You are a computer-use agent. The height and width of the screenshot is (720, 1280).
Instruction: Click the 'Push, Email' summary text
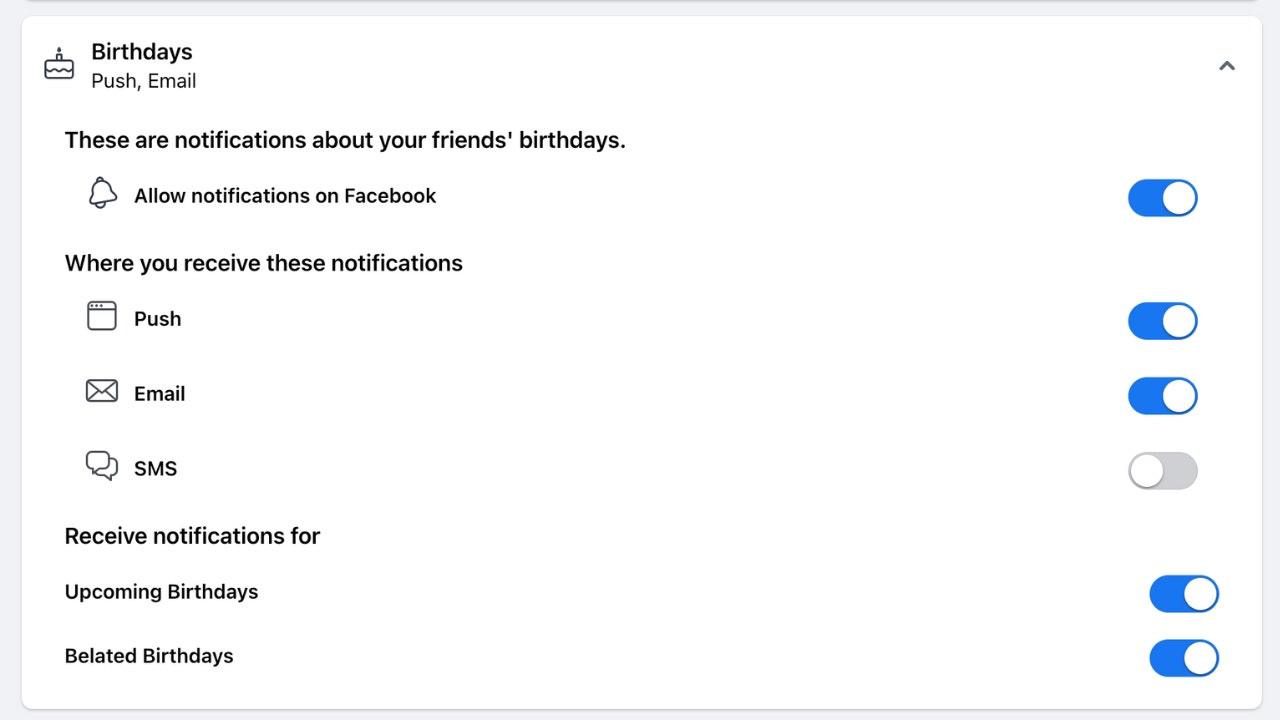143,81
